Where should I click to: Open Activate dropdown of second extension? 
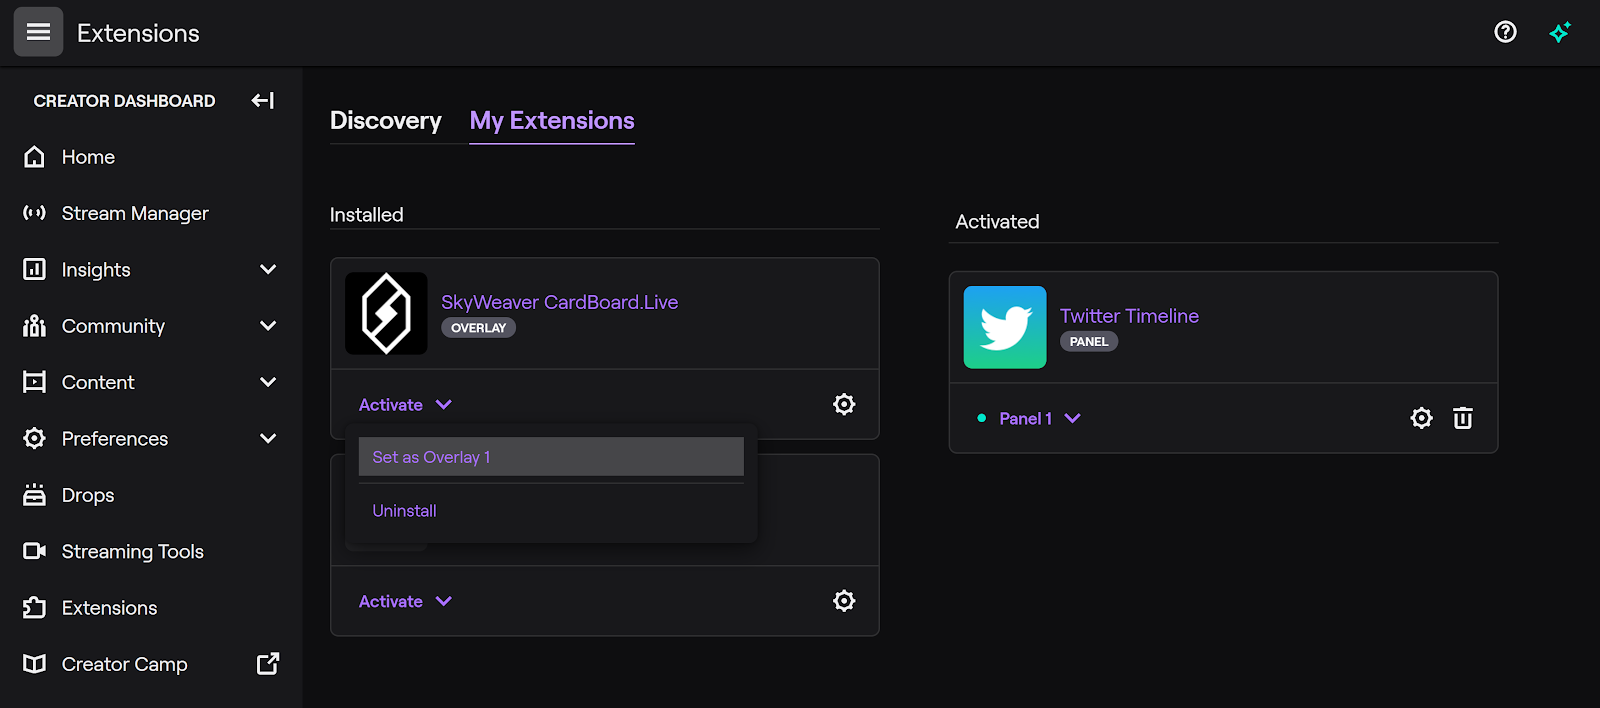click(405, 601)
